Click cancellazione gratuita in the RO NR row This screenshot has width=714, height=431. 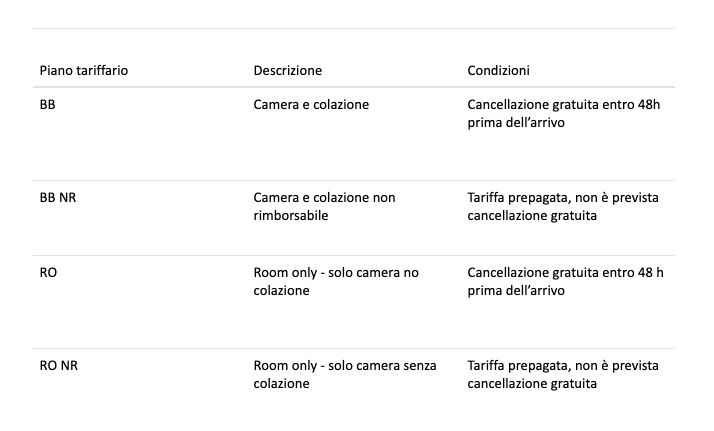tap(532, 384)
